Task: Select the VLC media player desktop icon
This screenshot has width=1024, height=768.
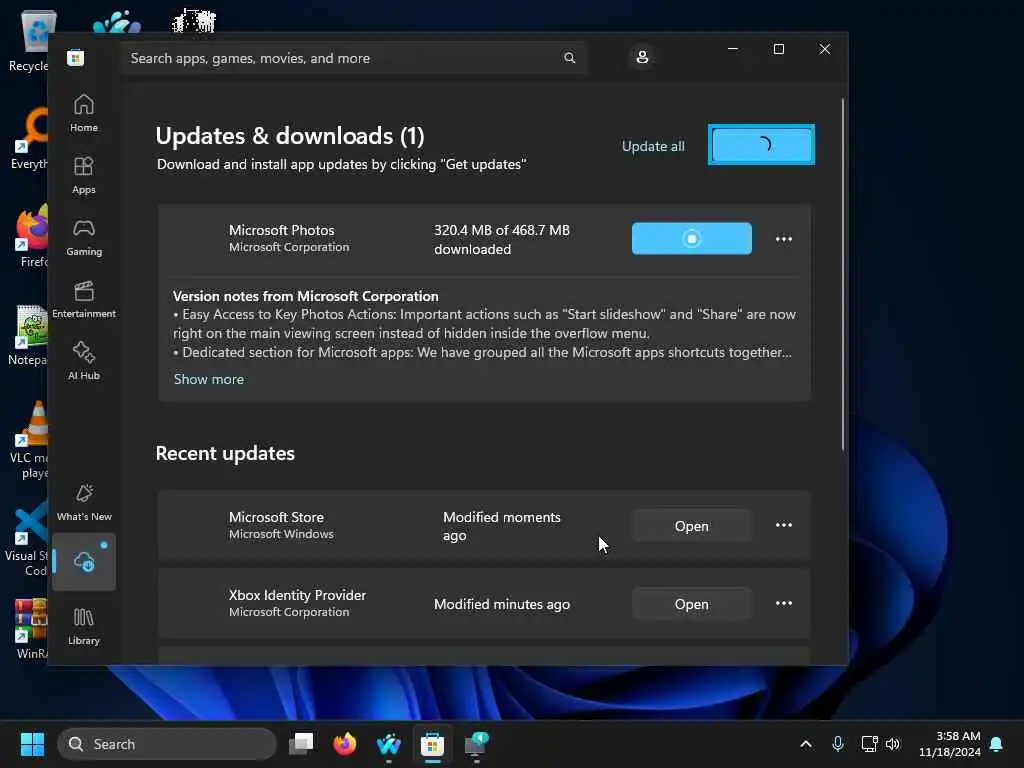Action: pyautogui.click(x=29, y=440)
